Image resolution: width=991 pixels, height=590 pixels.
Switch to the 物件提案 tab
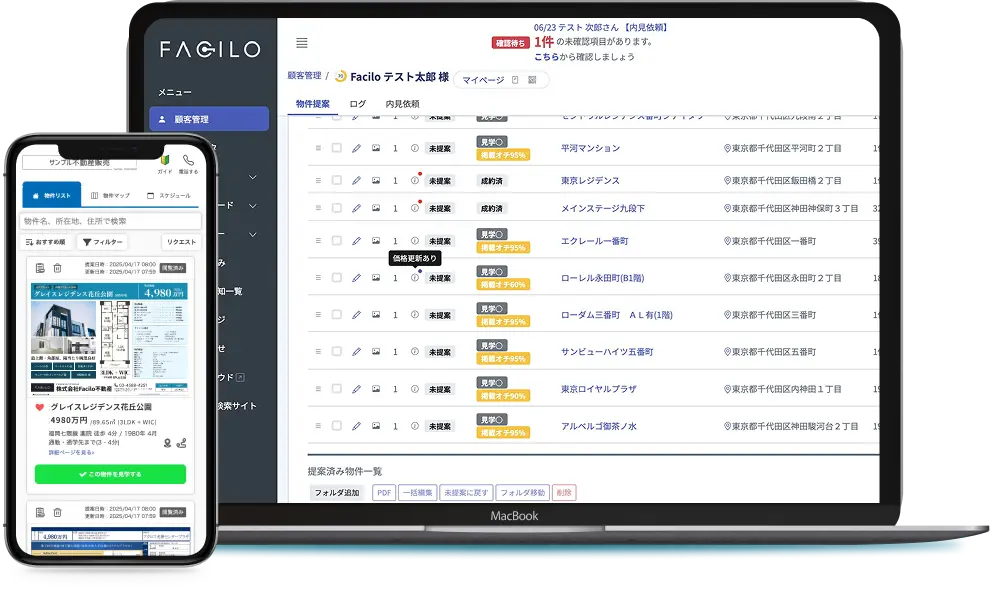click(313, 104)
